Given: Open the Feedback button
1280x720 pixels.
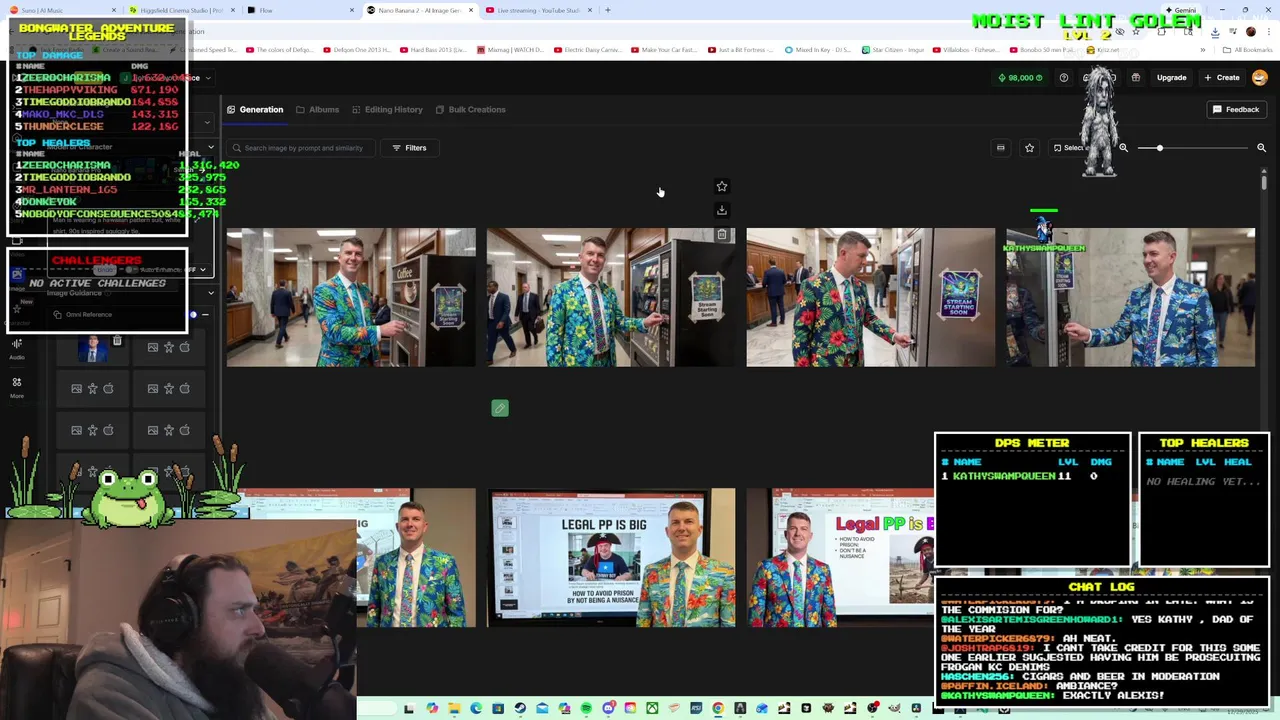Looking at the screenshot, I should 1236,109.
